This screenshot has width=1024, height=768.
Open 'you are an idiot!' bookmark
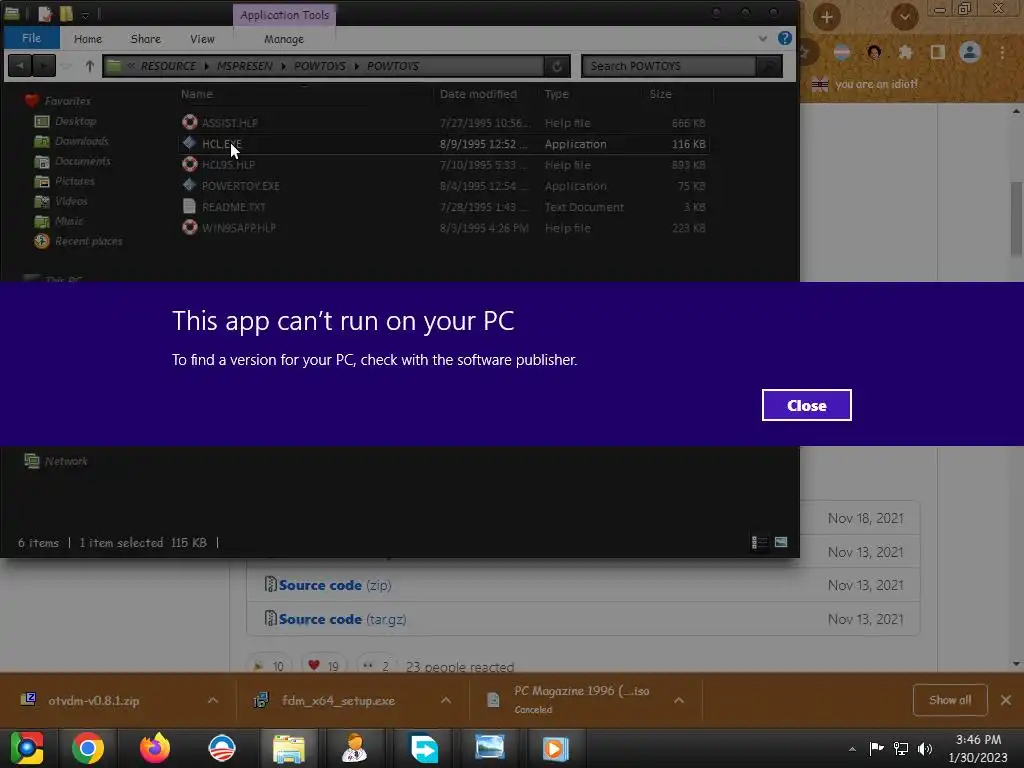(865, 84)
